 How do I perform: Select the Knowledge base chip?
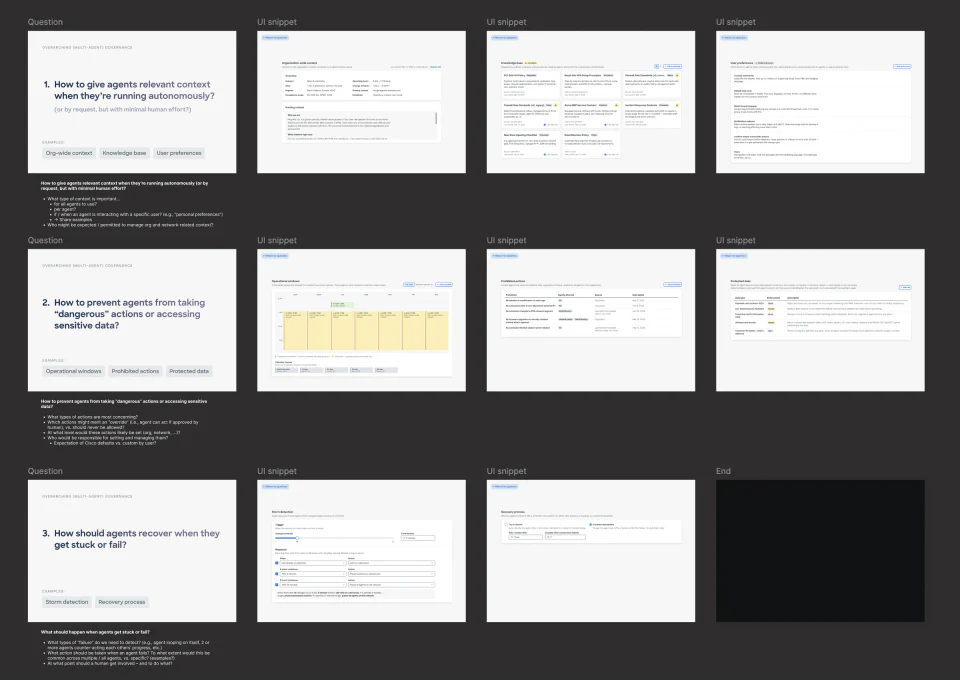pos(124,153)
